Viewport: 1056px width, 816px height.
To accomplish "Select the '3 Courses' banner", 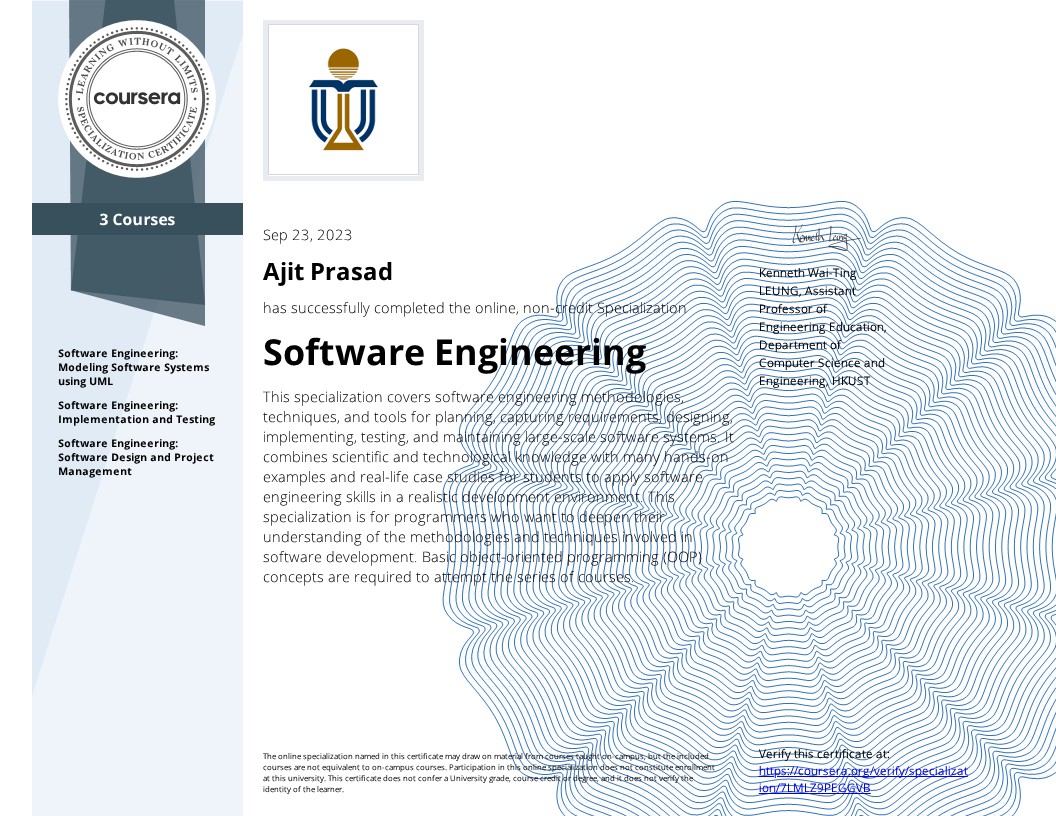I will [x=137, y=219].
